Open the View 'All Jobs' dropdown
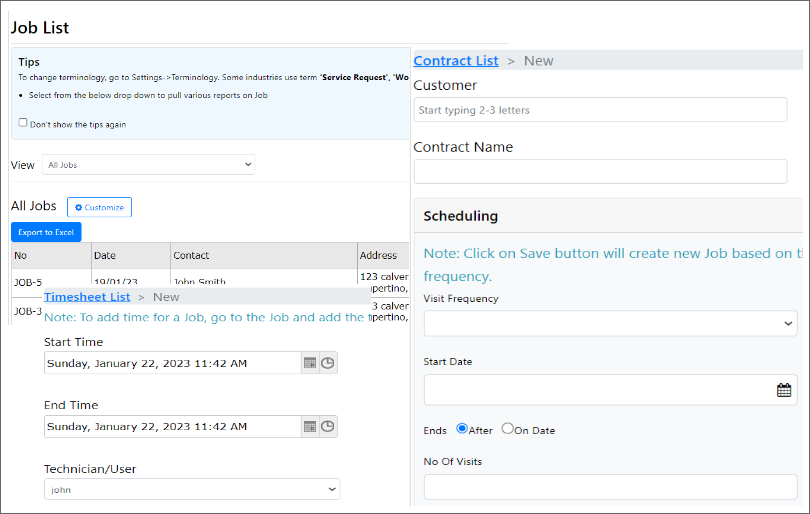The height and width of the screenshot is (514, 810). pyautogui.click(x=148, y=164)
